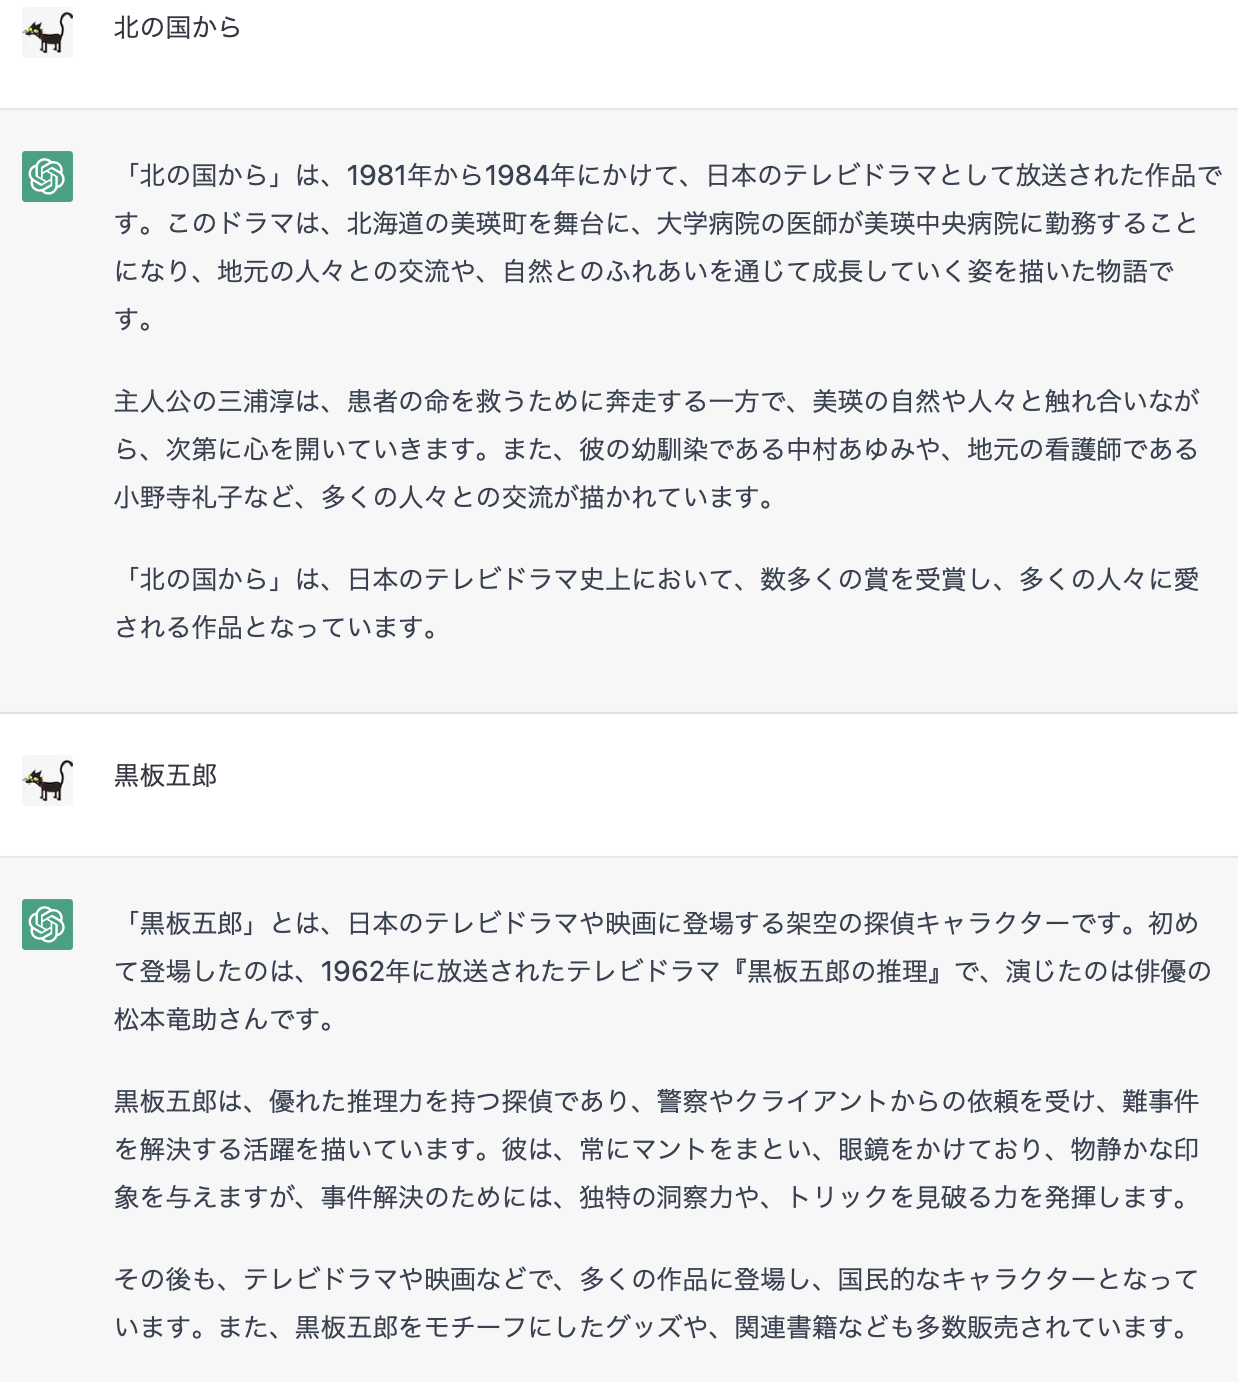
Task: Click the cat avatar beside 北の国から
Action: pyautogui.click(x=48, y=32)
